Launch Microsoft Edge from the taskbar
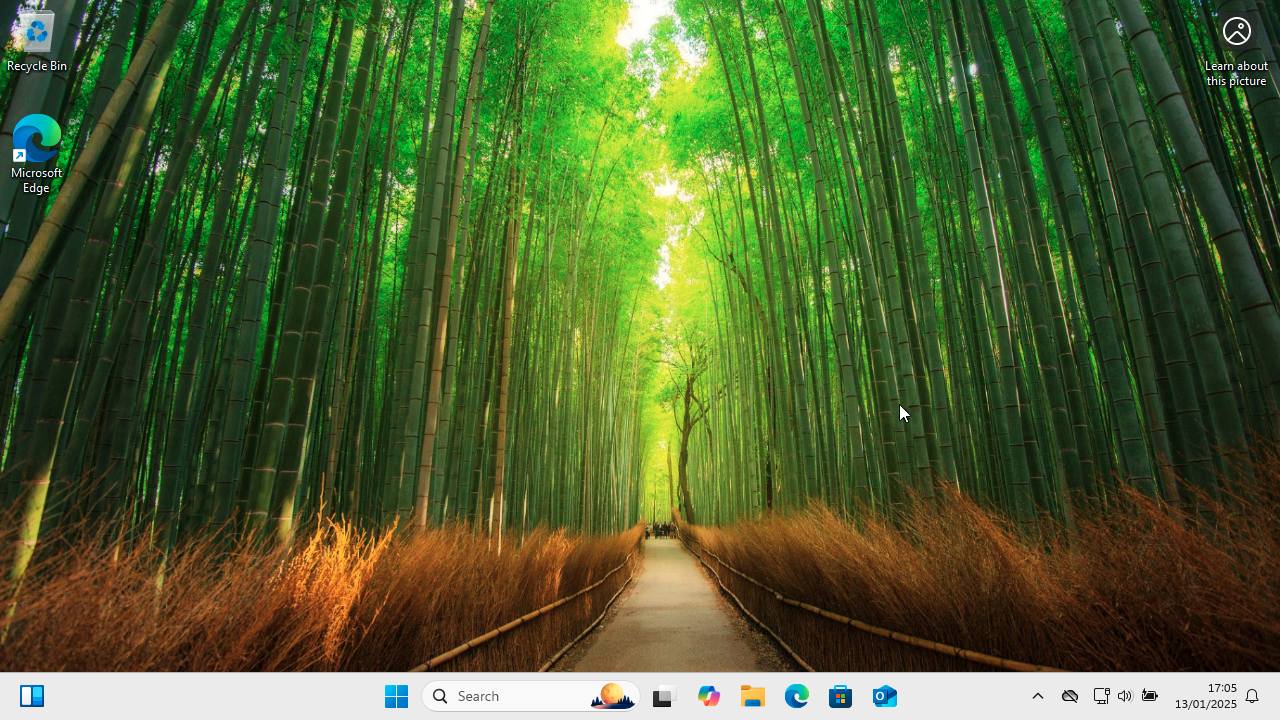Viewport: 1280px width, 720px height. point(796,695)
